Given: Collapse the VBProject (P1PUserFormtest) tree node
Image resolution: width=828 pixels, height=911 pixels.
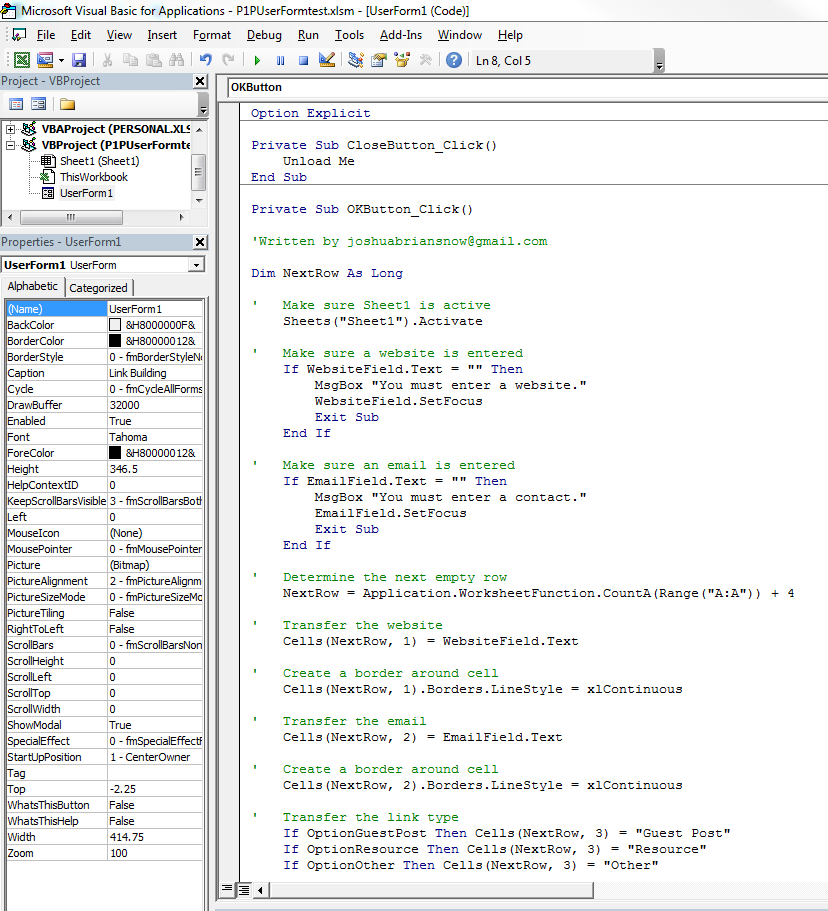Looking at the screenshot, I should pos(11,145).
